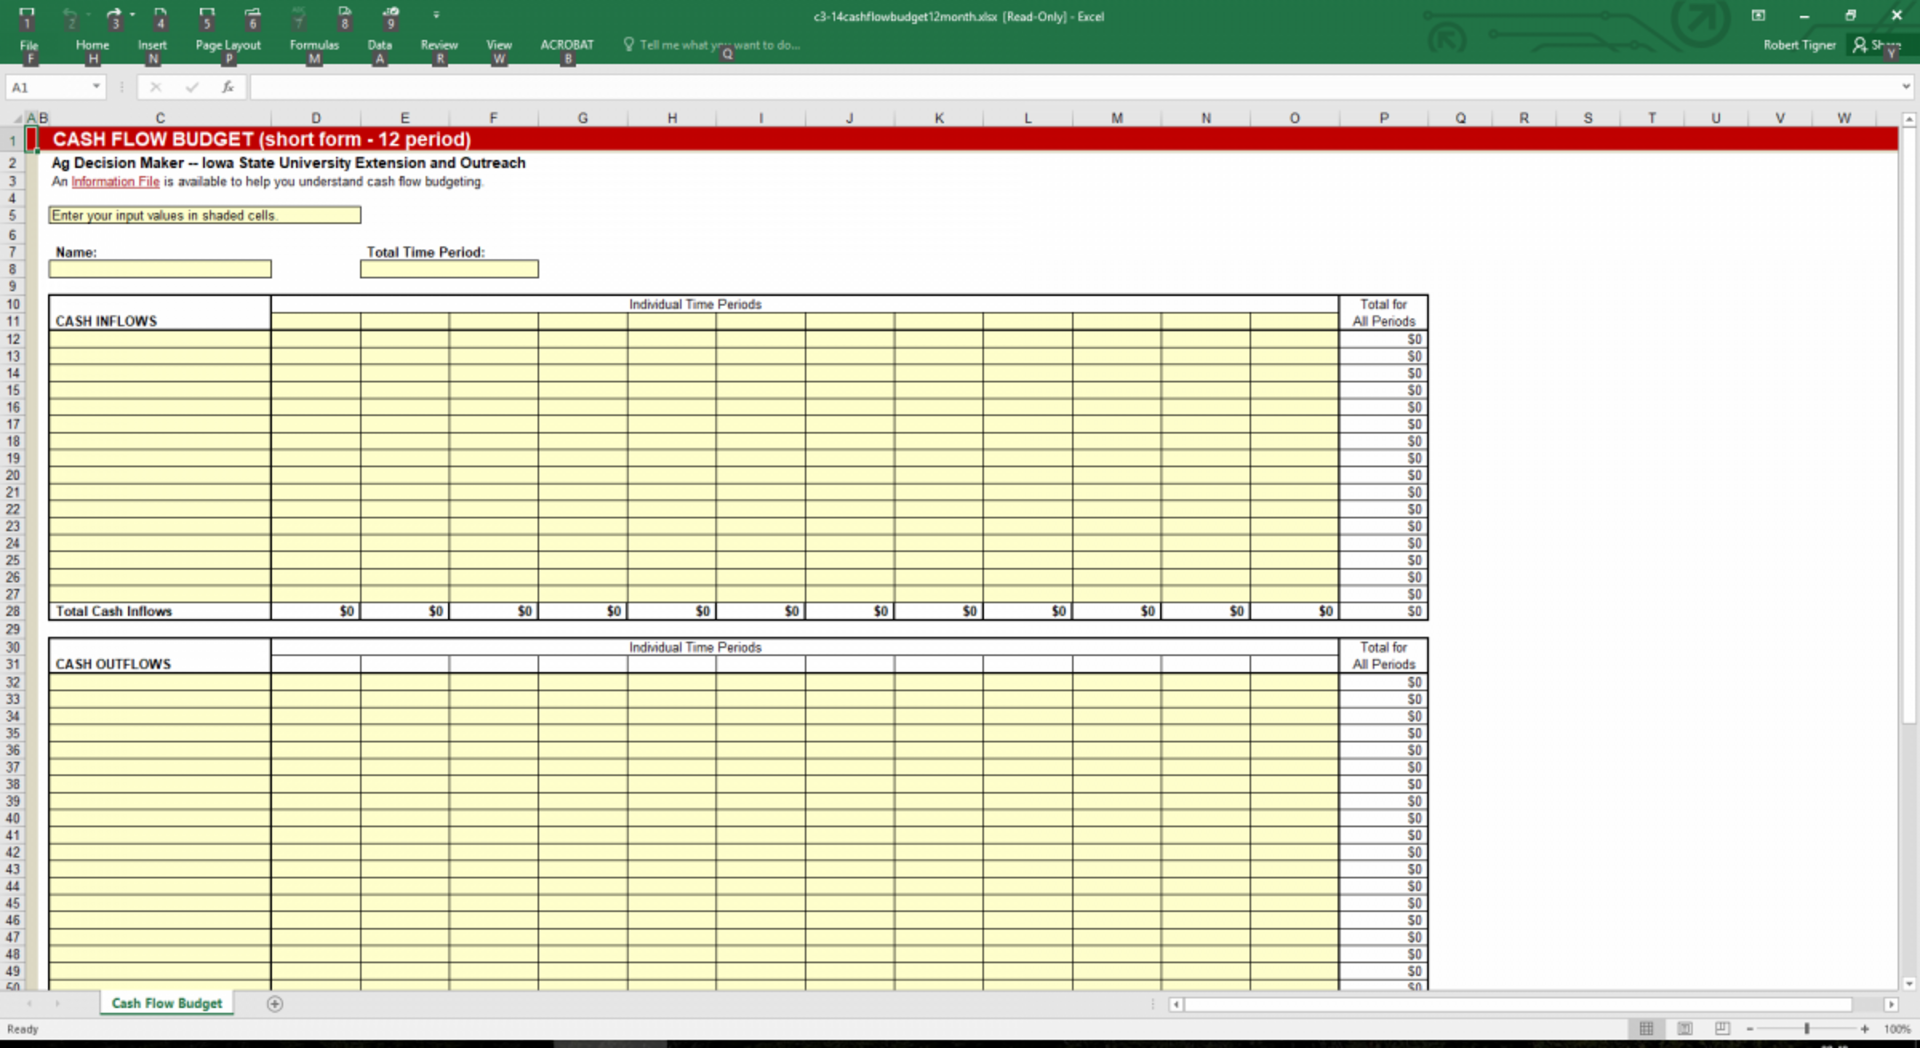
Task: Open Ribbon Display Options icon
Action: pyautogui.click(x=1758, y=15)
